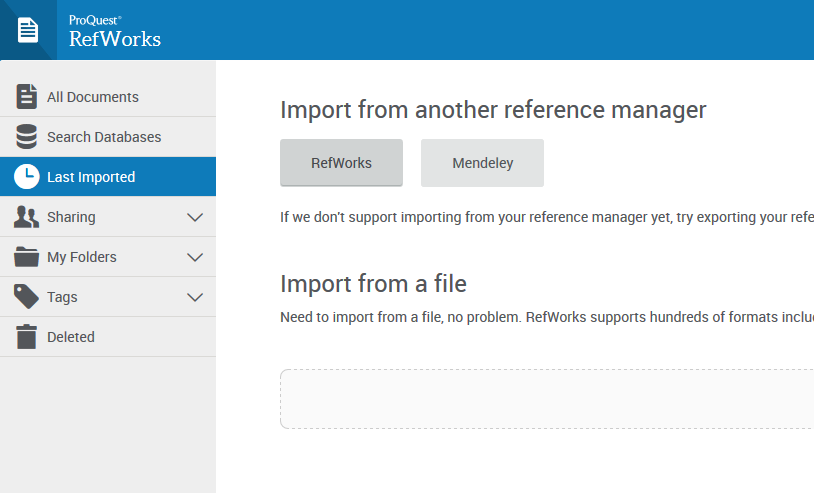Click text 'Need to import from a file'
This screenshot has height=493, width=814.
coord(361,317)
